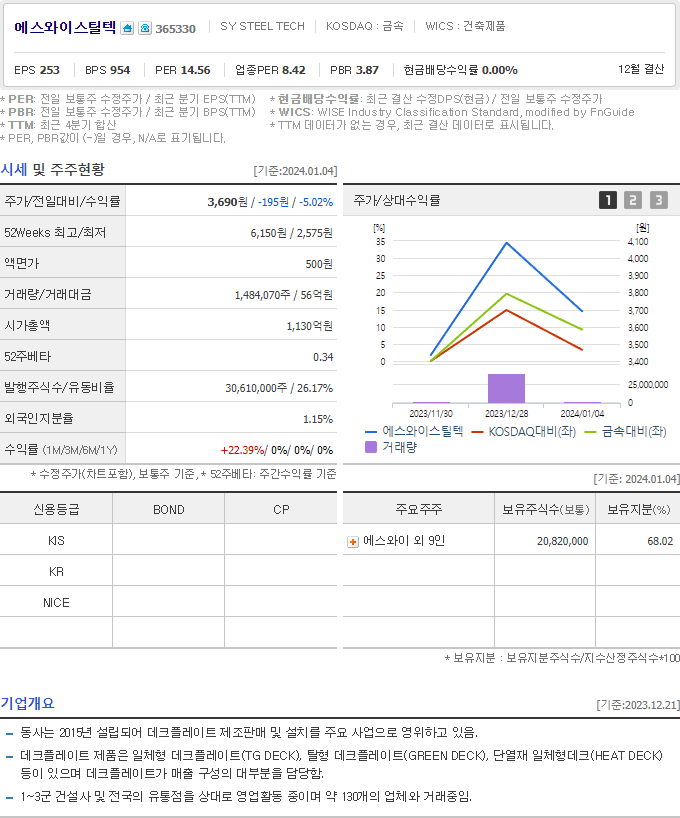Image resolution: width=680 pixels, height=818 pixels.
Task: Click the 금속대비(좌) green legend marker
Action: [x=590, y=432]
